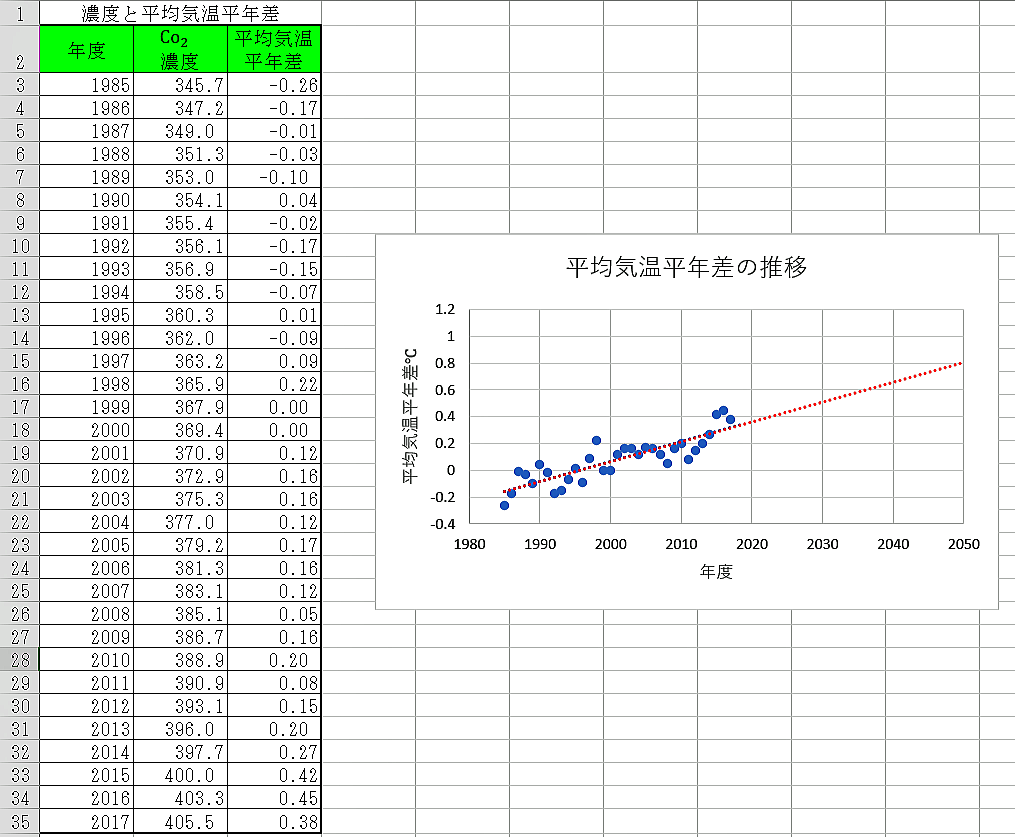The width and height of the screenshot is (1015, 837).
Task: Click the cell with CO2 value 345.7
Action: point(180,85)
